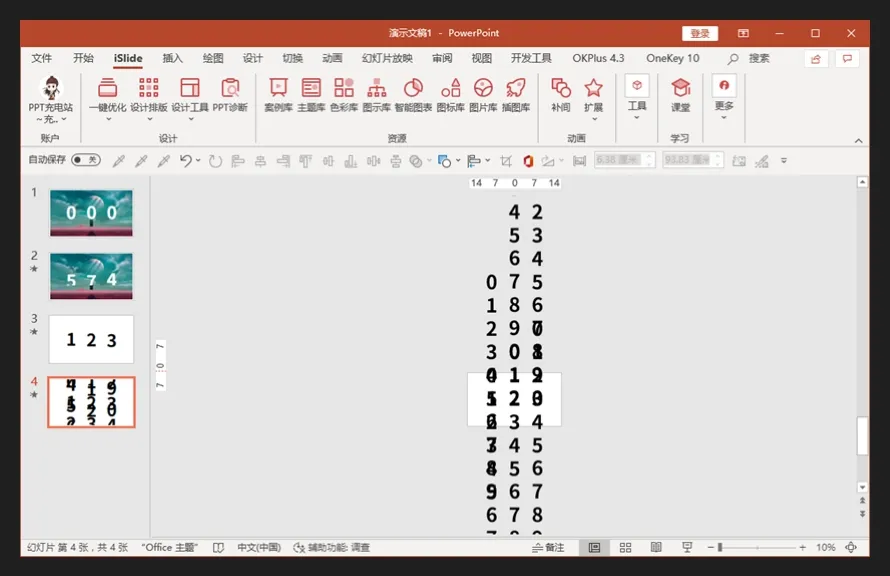Open the 案例库 case library

tap(278, 89)
